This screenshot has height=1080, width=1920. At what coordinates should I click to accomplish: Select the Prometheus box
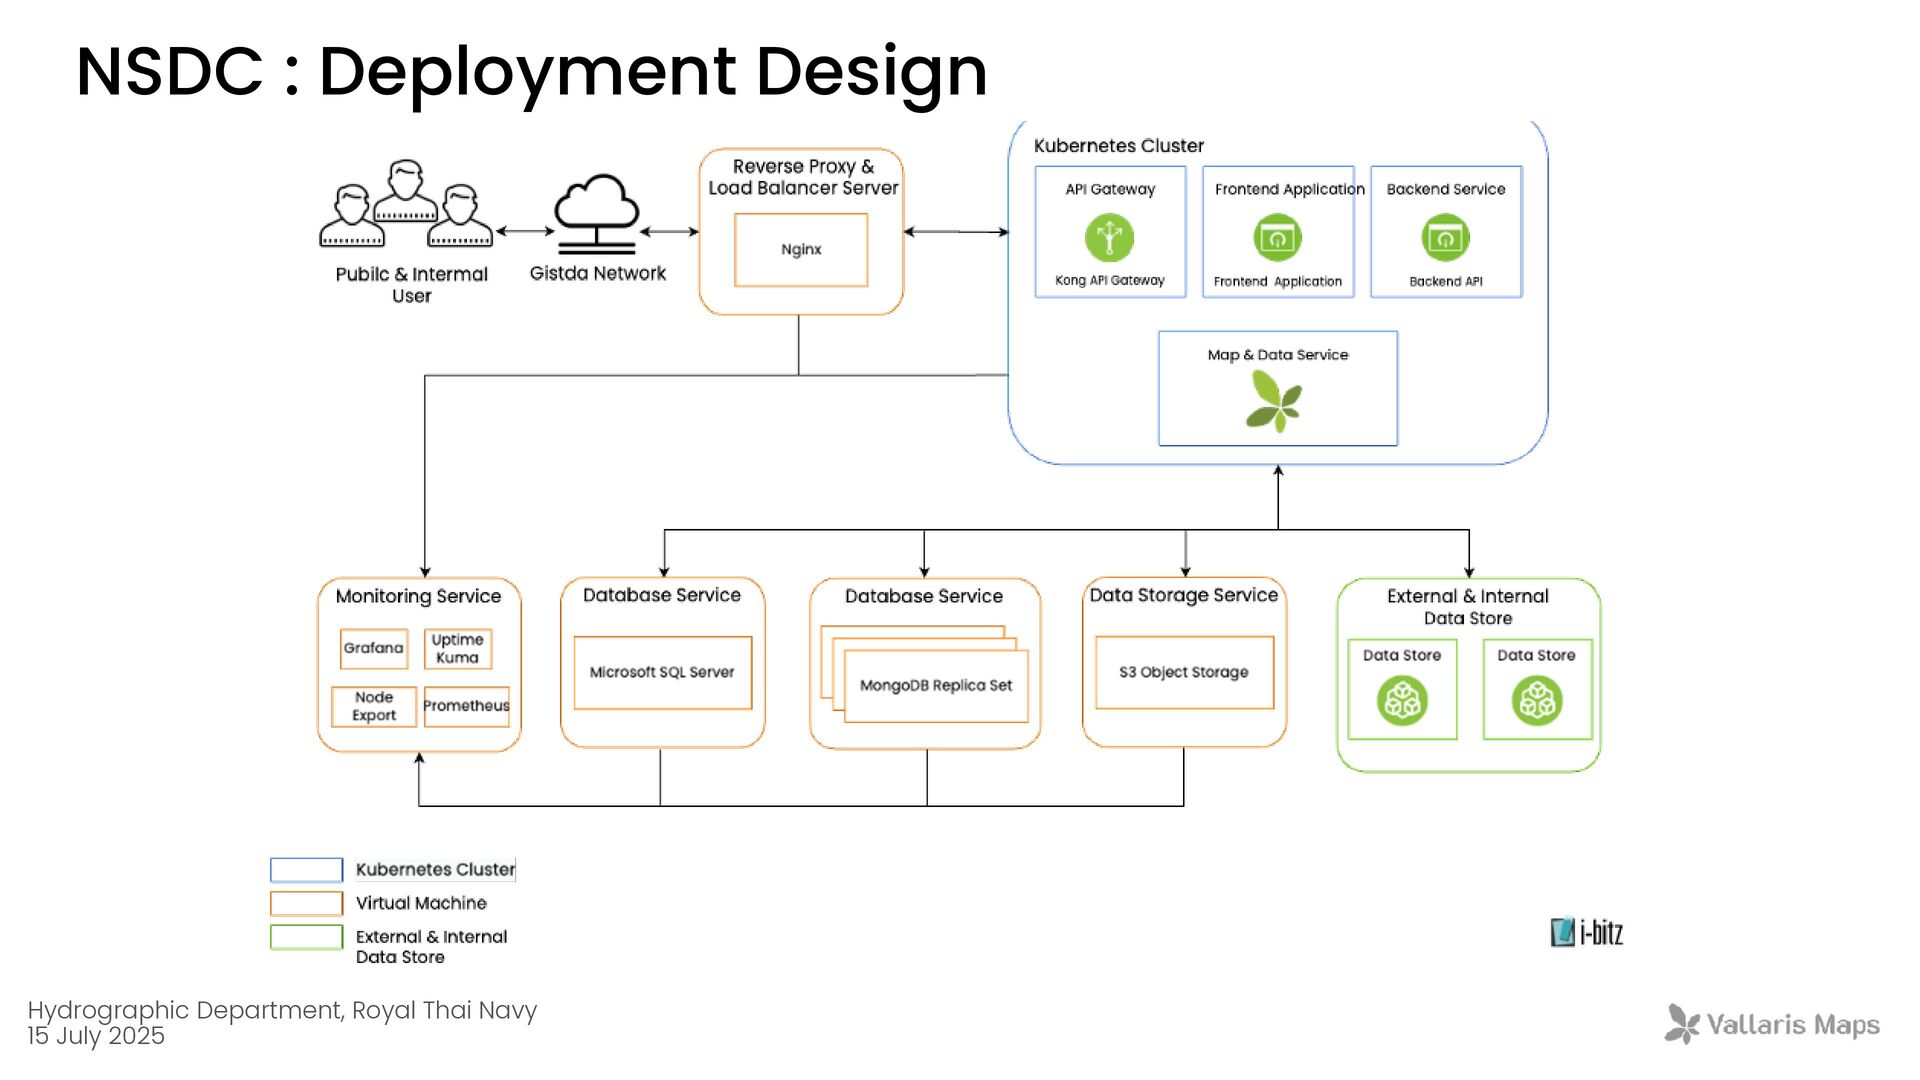click(x=467, y=706)
